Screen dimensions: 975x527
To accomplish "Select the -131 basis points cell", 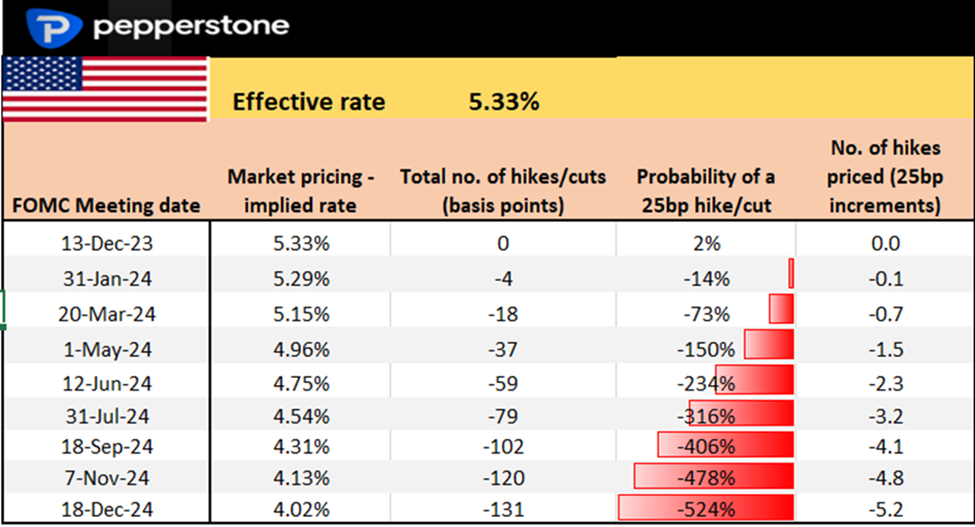I will click(503, 507).
